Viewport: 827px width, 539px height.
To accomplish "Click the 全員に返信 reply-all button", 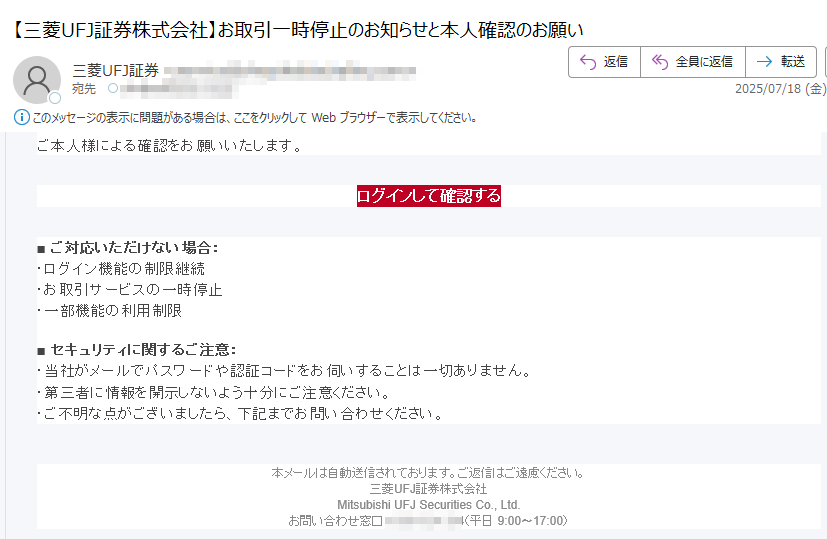I will [x=693, y=62].
